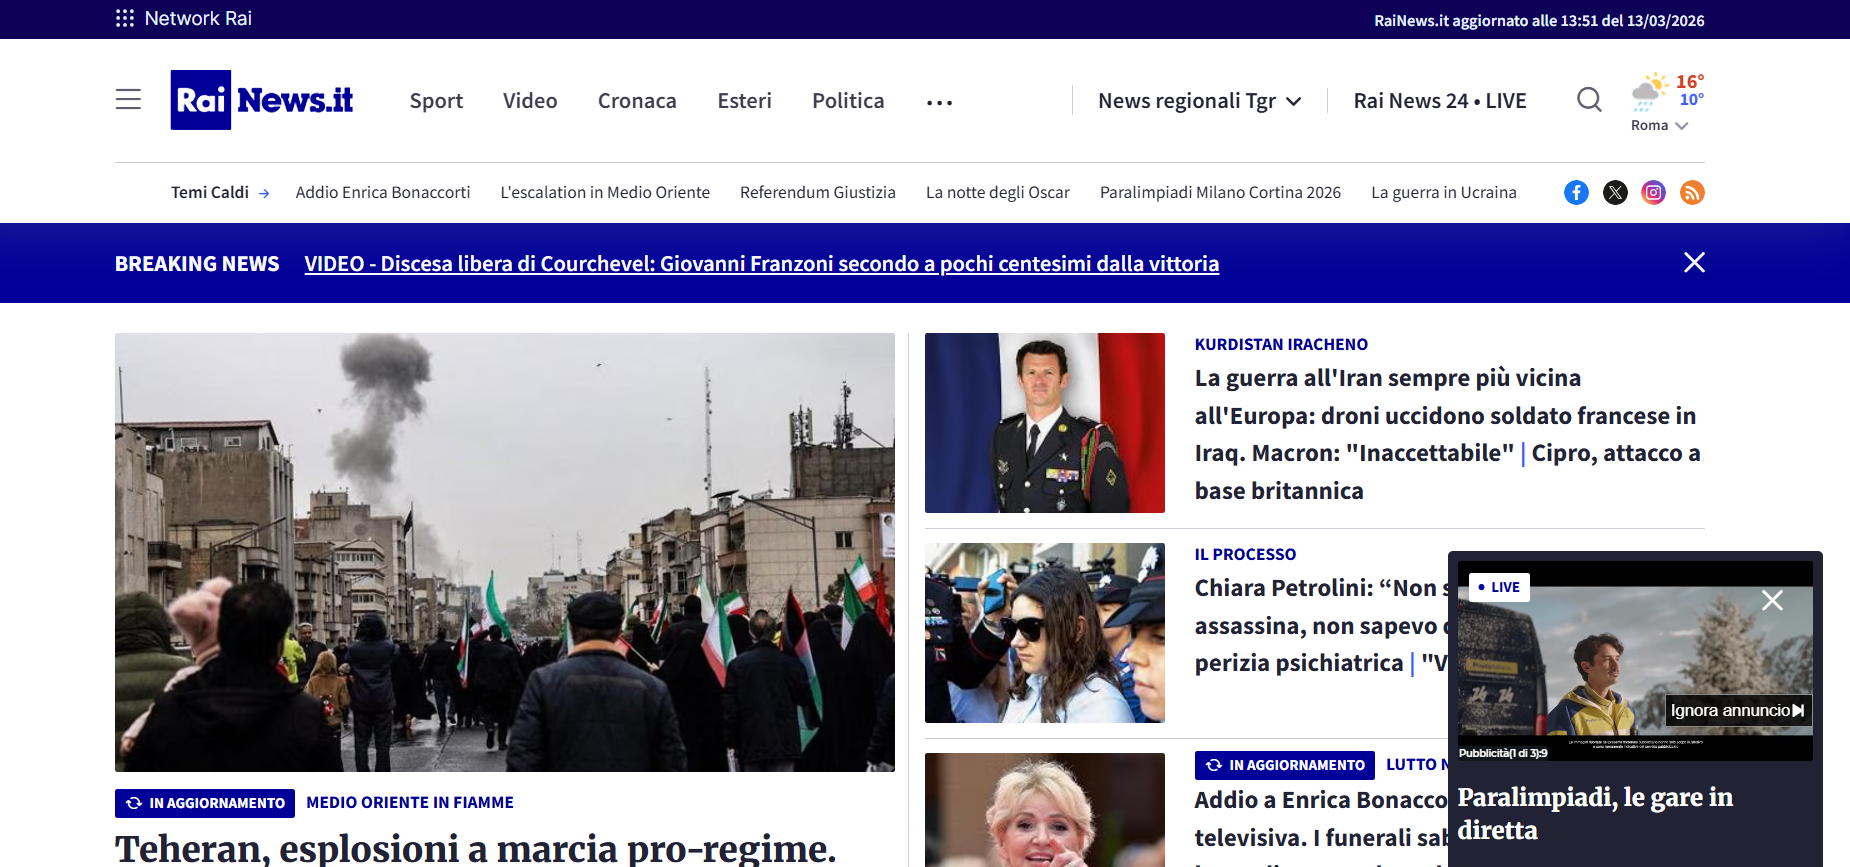Open the hamburger menu icon
The height and width of the screenshot is (867, 1850).
point(128,100)
